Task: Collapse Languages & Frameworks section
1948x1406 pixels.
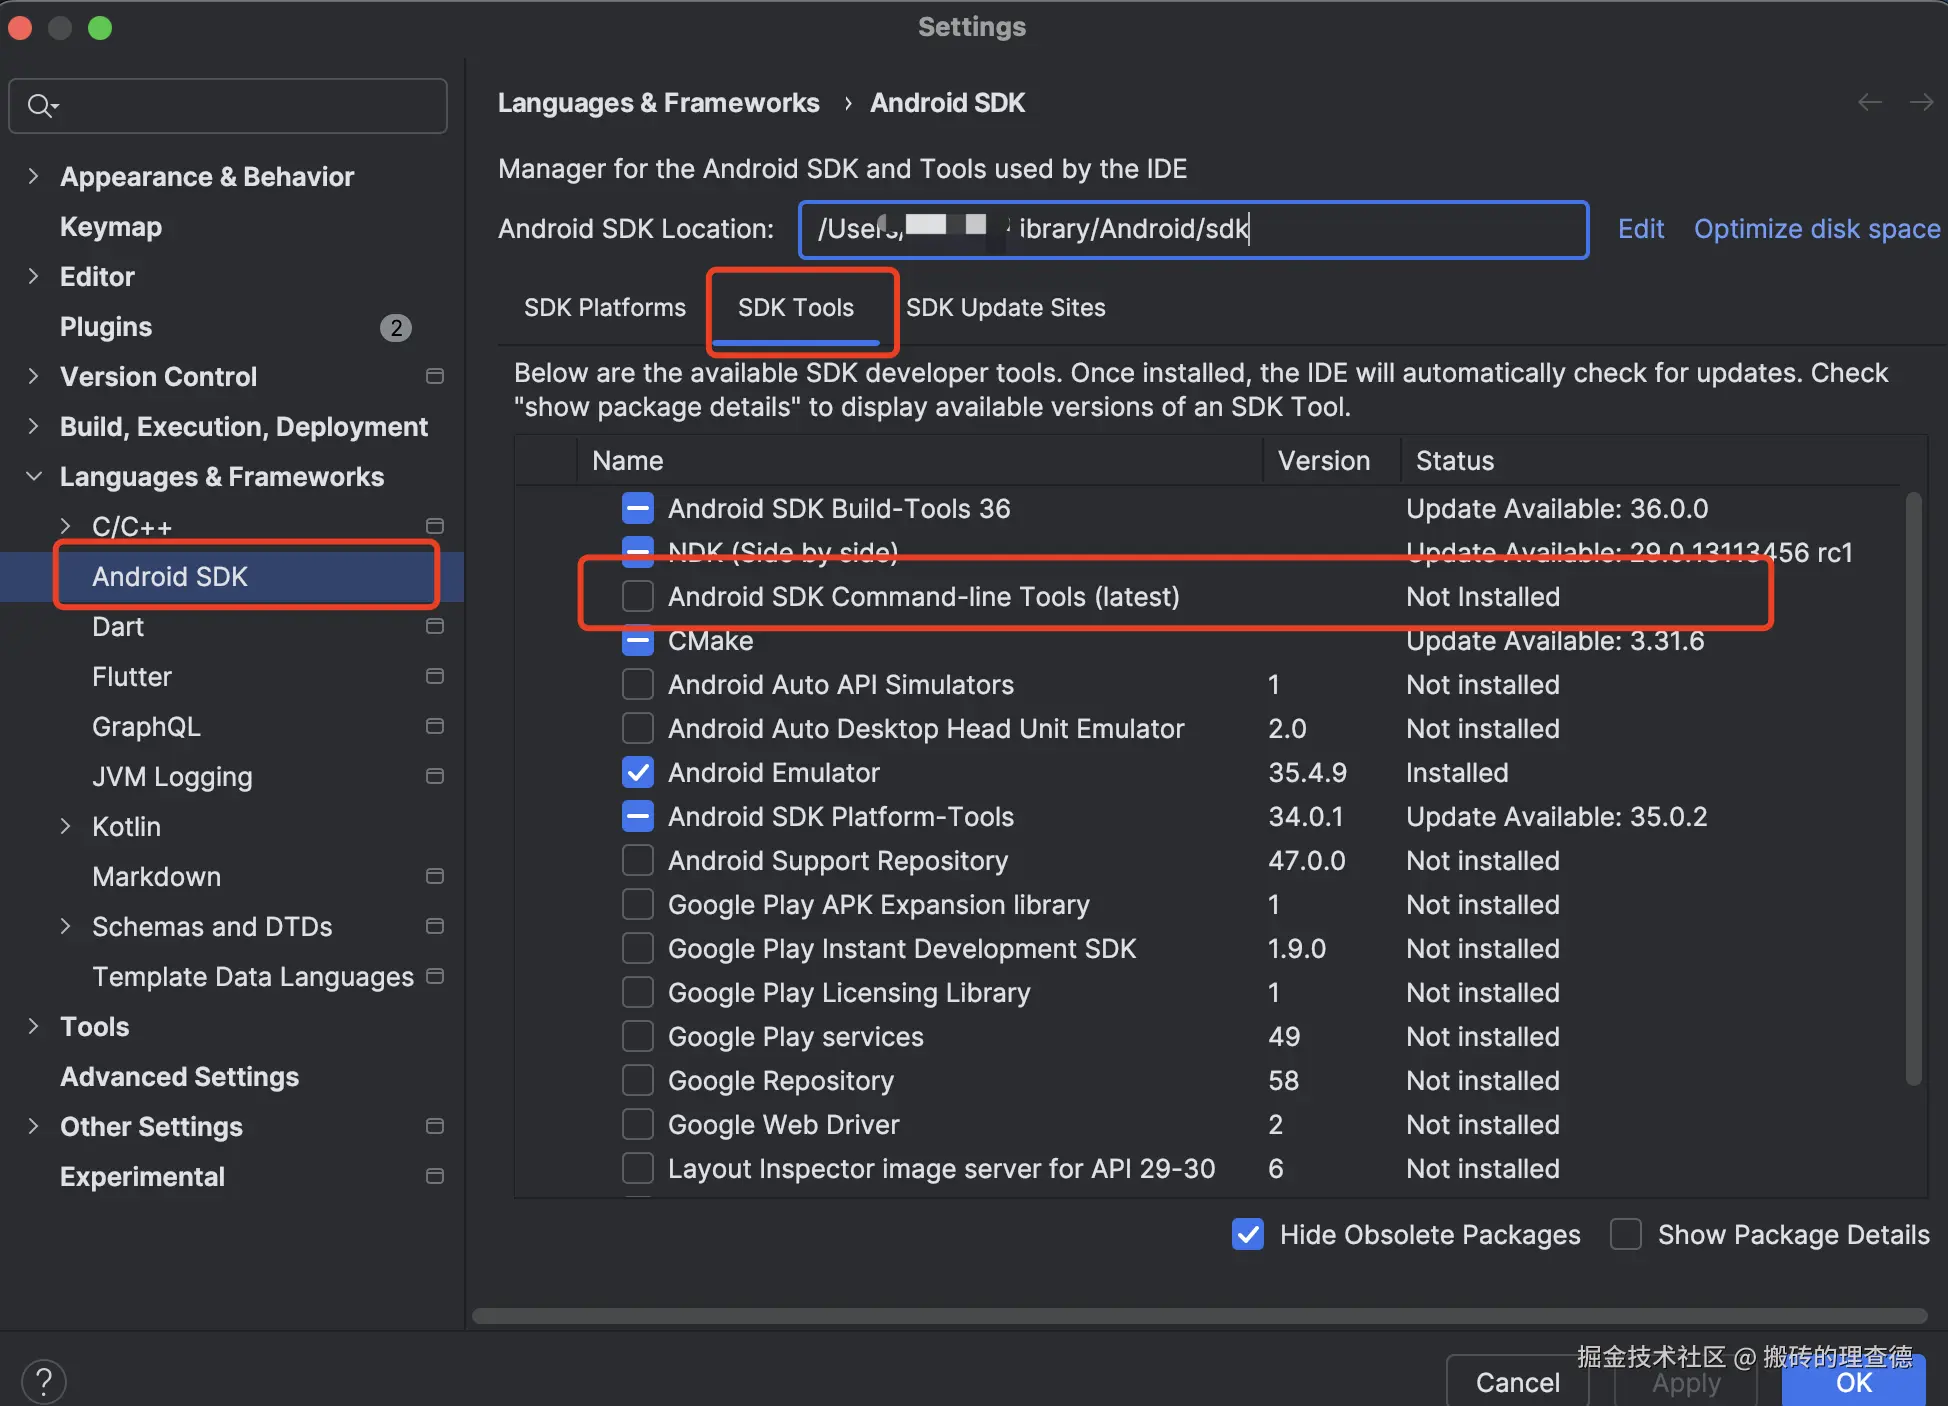Action: pyautogui.click(x=34, y=476)
